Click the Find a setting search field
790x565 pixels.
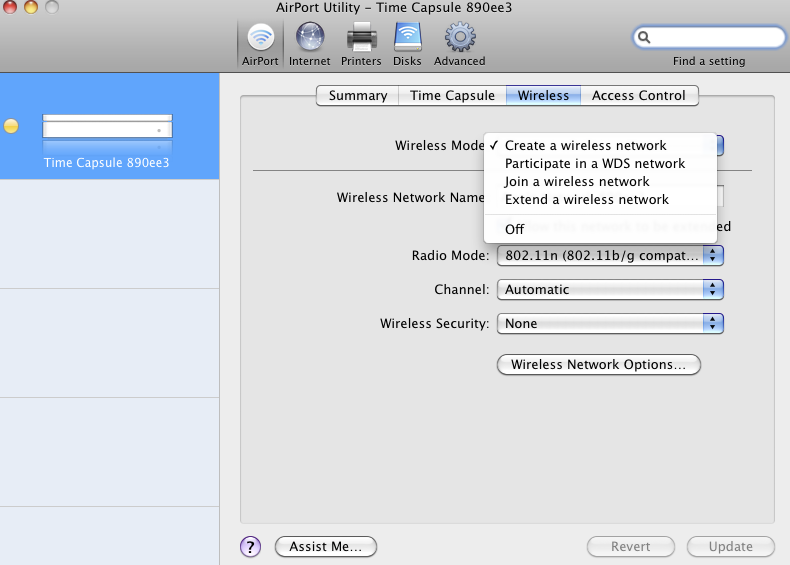709,37
